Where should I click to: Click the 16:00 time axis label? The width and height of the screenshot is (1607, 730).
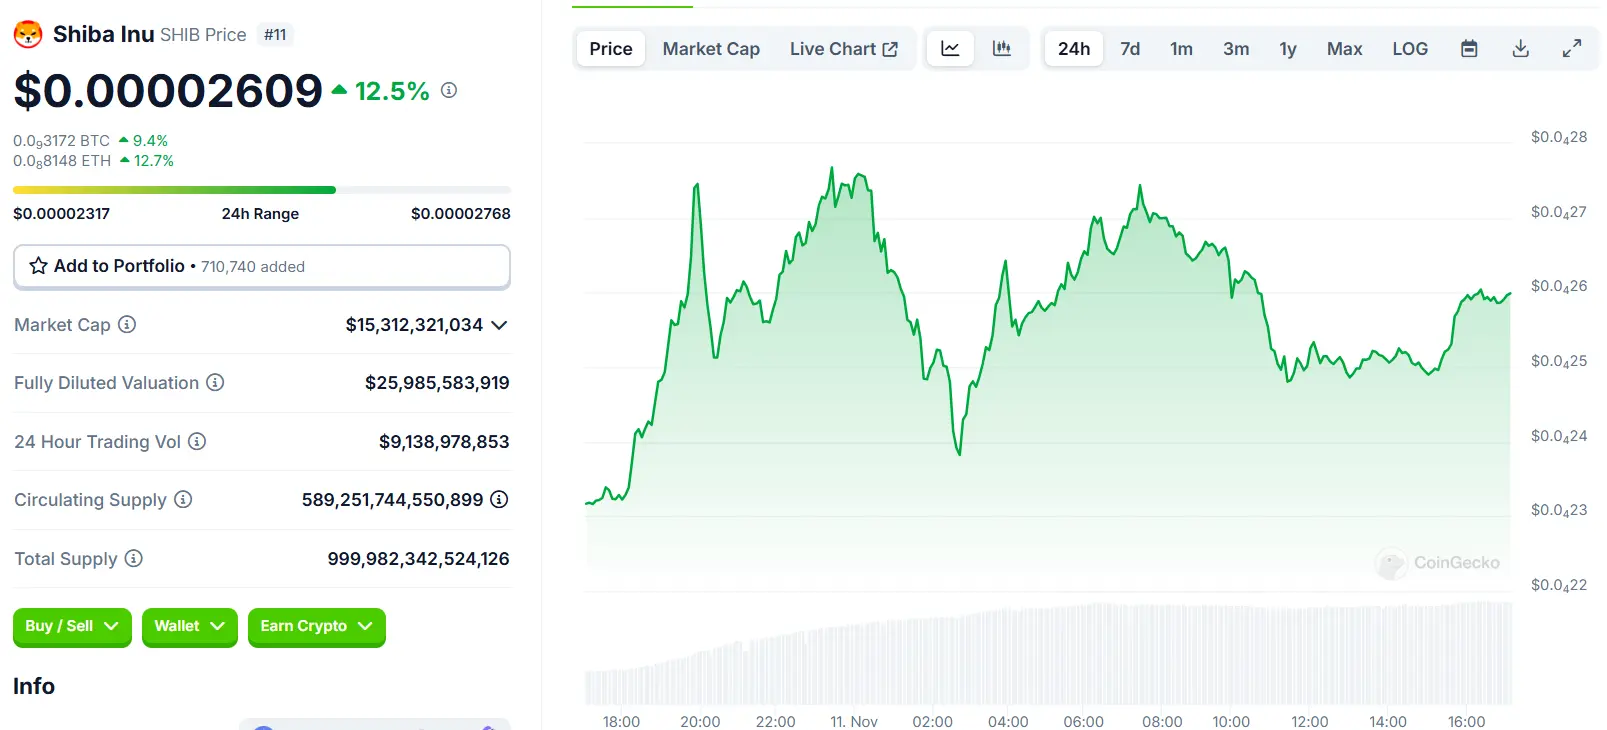click(x=1466, y=721)
